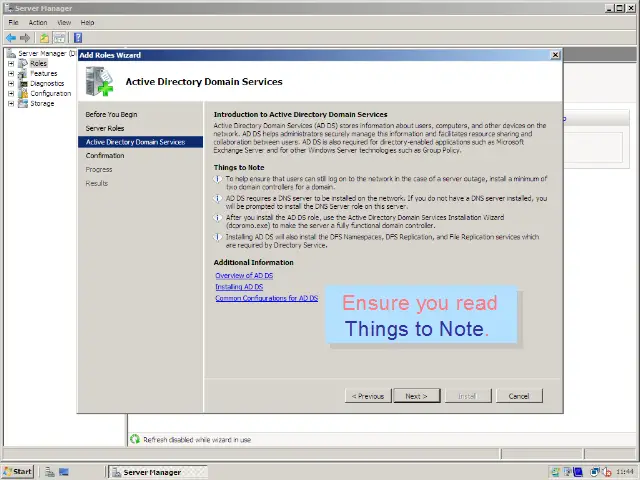Open the Overview of AD DS link

[244, 276]
